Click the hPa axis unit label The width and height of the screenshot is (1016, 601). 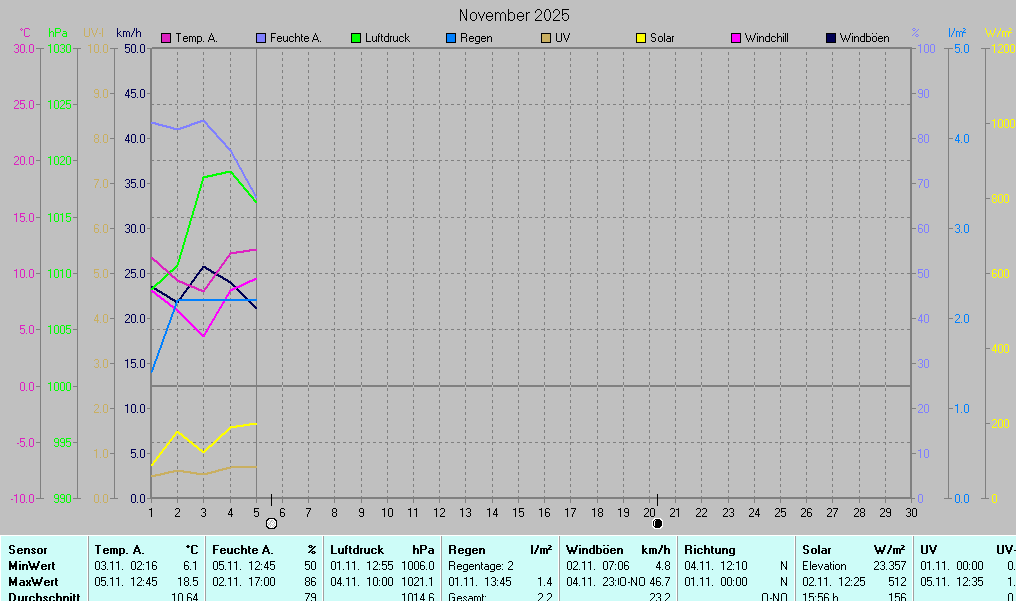[x=58, y=33]
